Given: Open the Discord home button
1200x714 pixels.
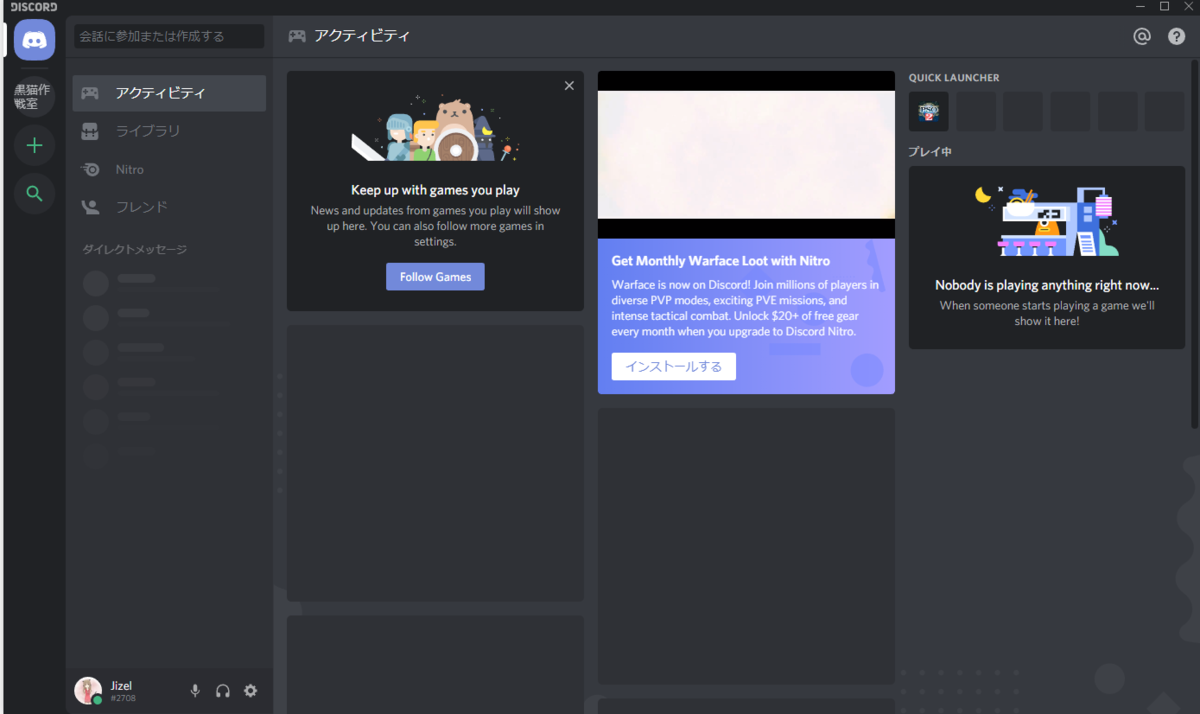Looking at the screenshot, I should coord(35,40).
